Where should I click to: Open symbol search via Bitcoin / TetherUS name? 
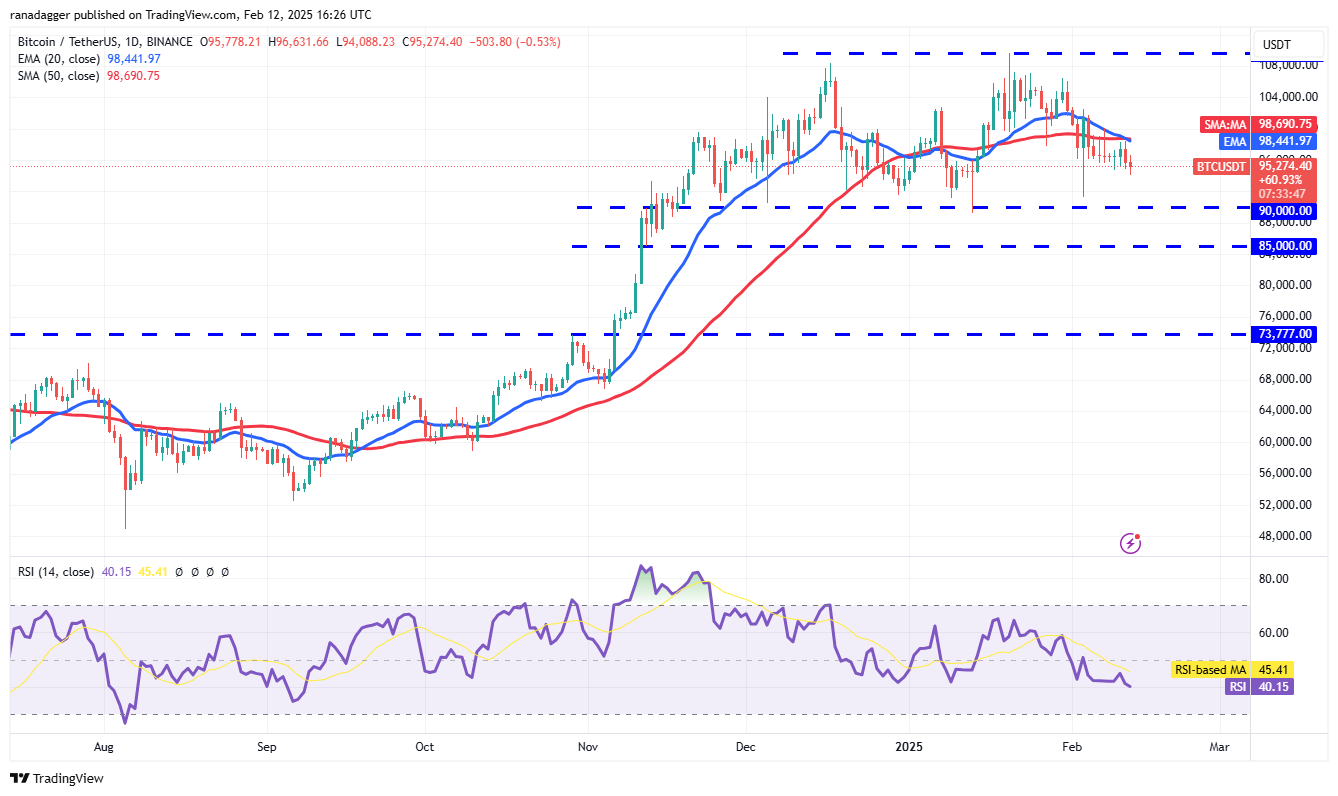pos(63,41)
